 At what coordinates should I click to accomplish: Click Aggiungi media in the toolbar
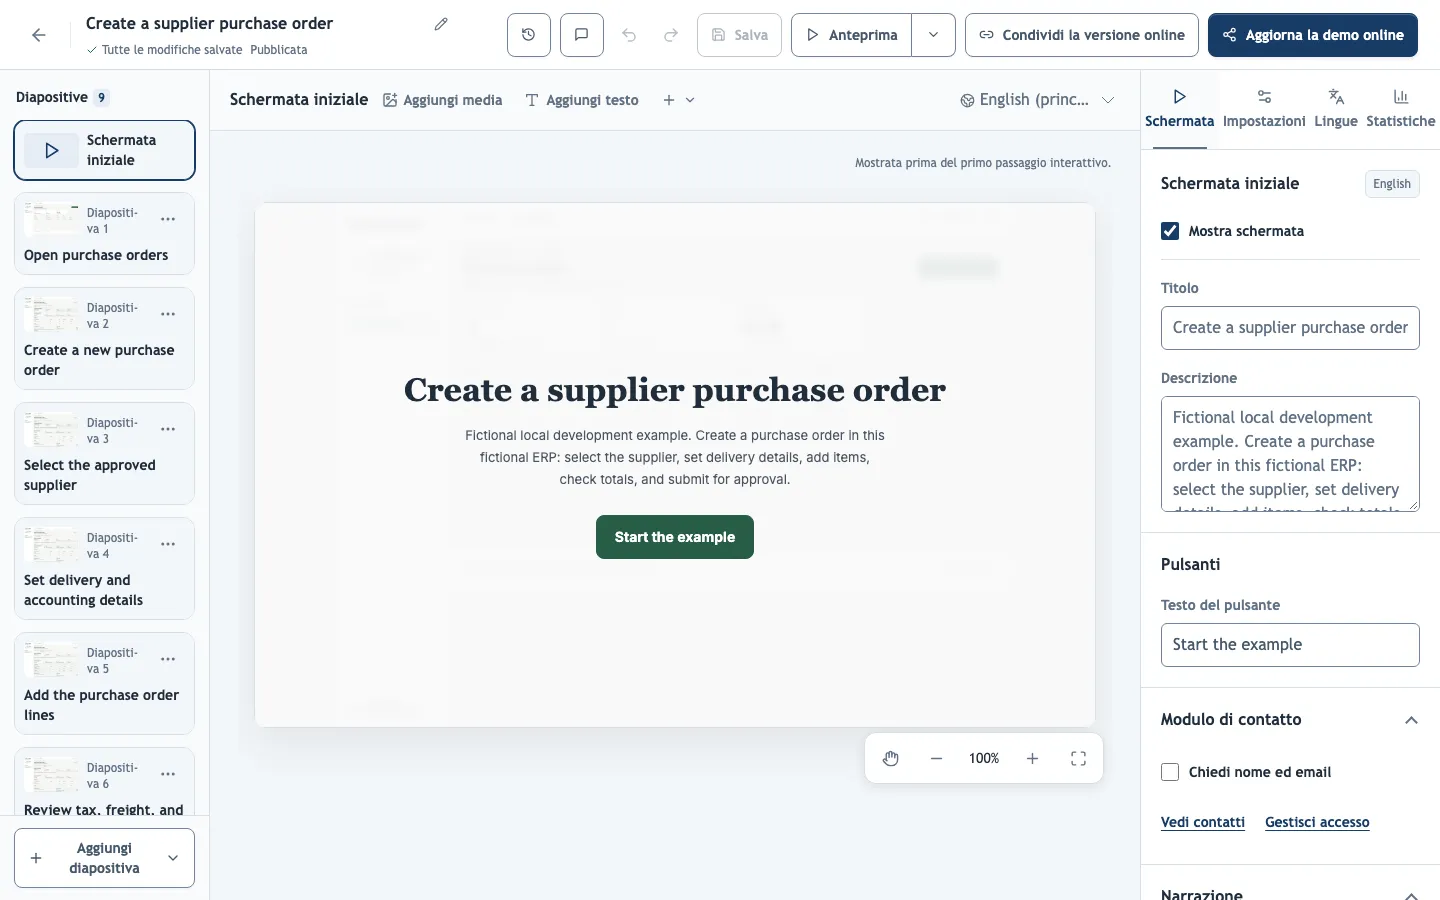[443, 100]
